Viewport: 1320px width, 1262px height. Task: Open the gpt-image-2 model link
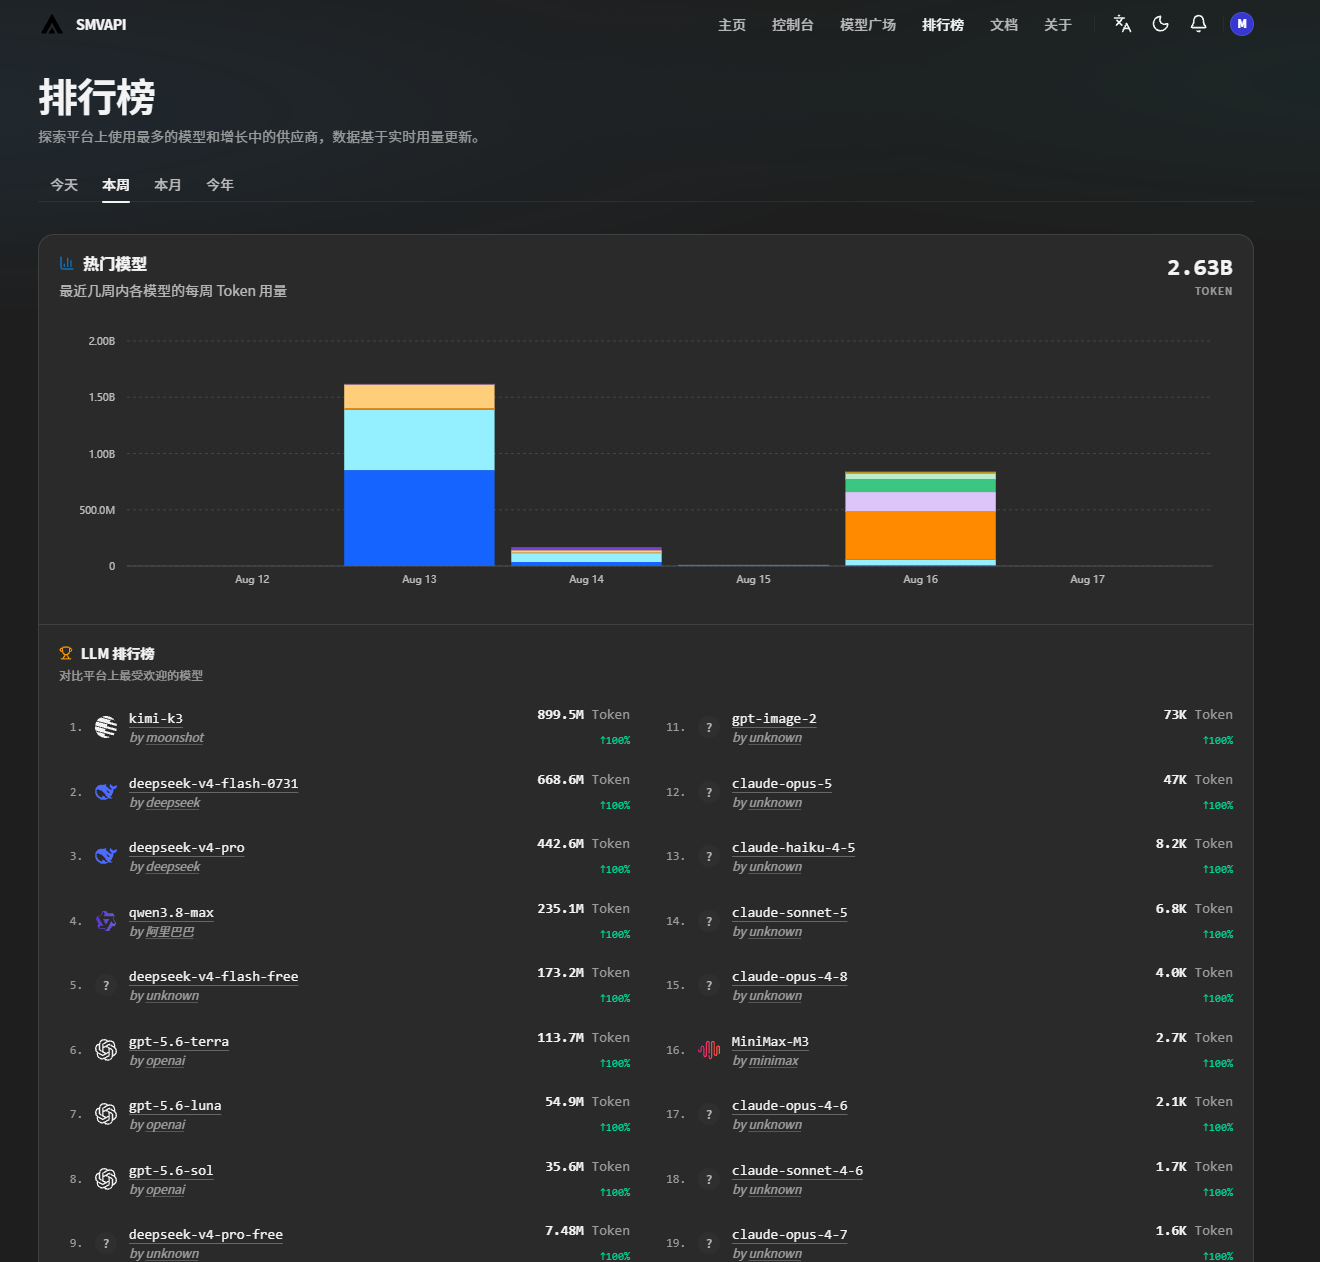click(x=774, y=718)
